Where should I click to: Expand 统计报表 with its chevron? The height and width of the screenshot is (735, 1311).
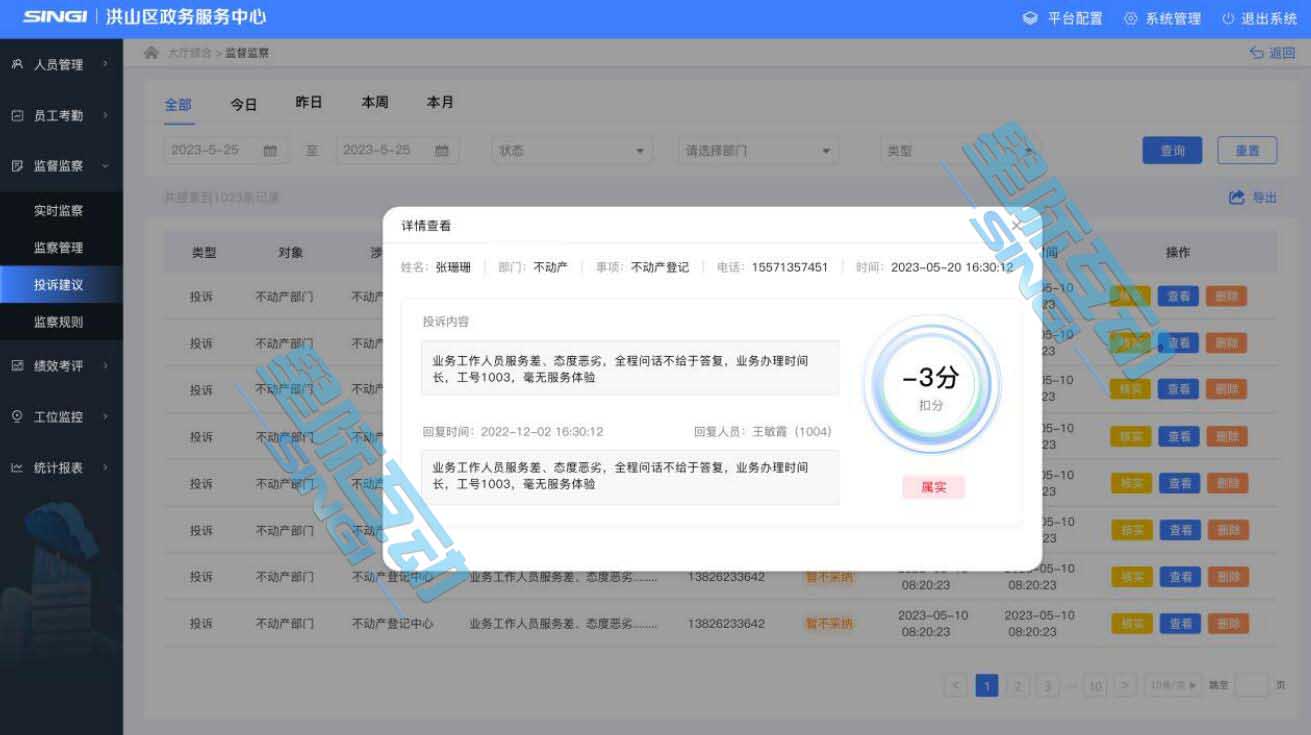[105, 468]
